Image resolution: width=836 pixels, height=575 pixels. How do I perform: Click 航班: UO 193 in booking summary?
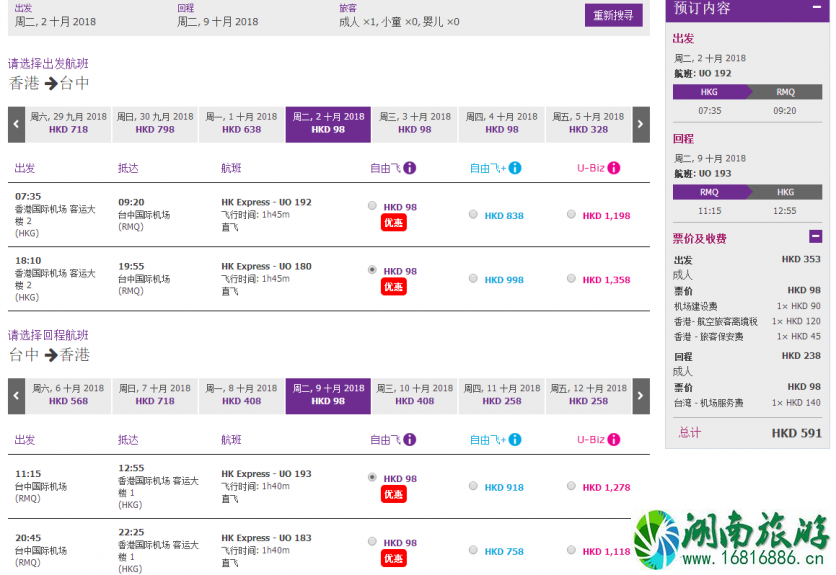tap(702, 174)
